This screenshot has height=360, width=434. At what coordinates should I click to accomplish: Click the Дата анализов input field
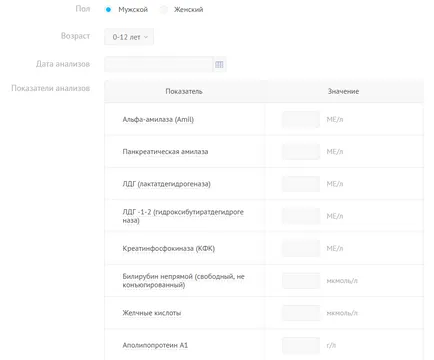[x=158, y=64]
